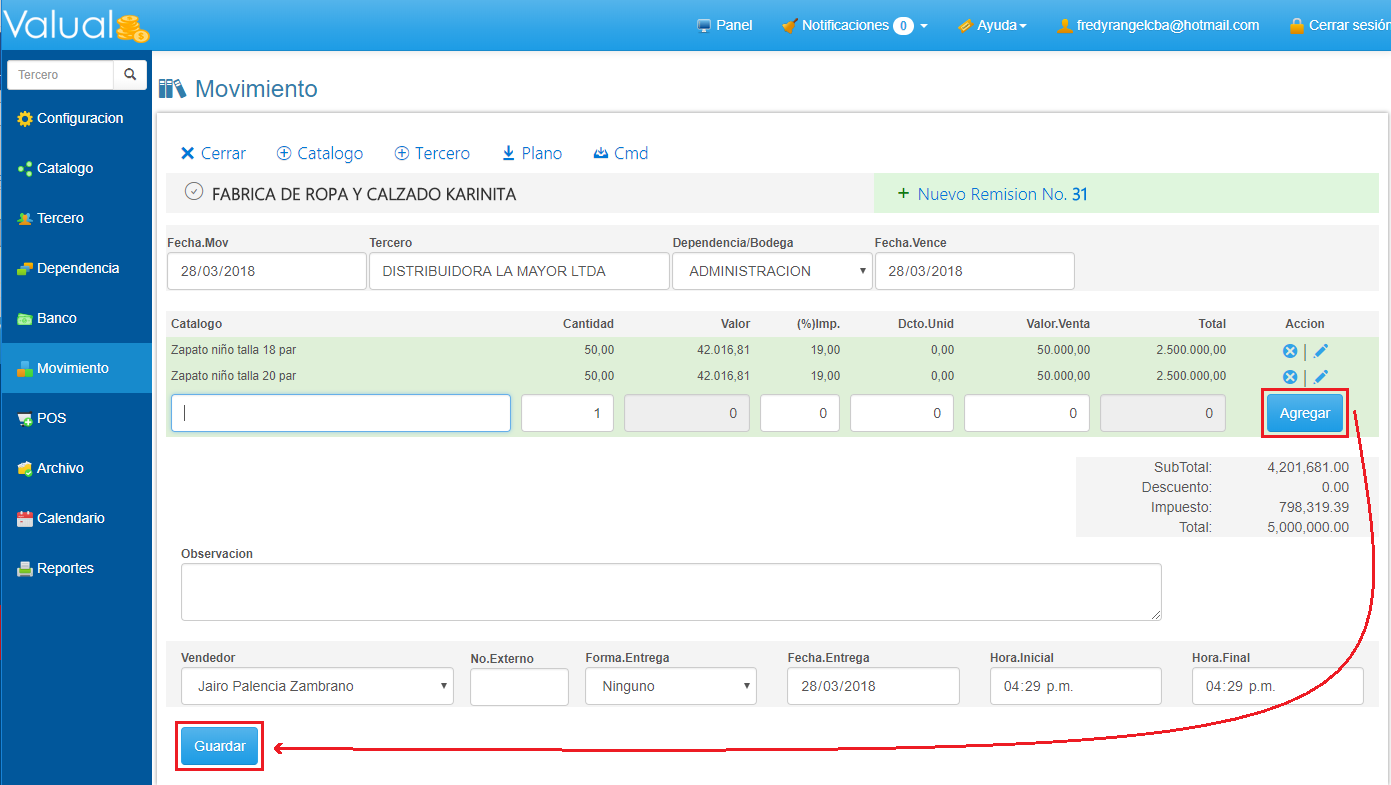Image resolution: width=1391 pixels, height=785 pixels.
Task: Open Configuracion from the sidebar
Action: point(78,118)
